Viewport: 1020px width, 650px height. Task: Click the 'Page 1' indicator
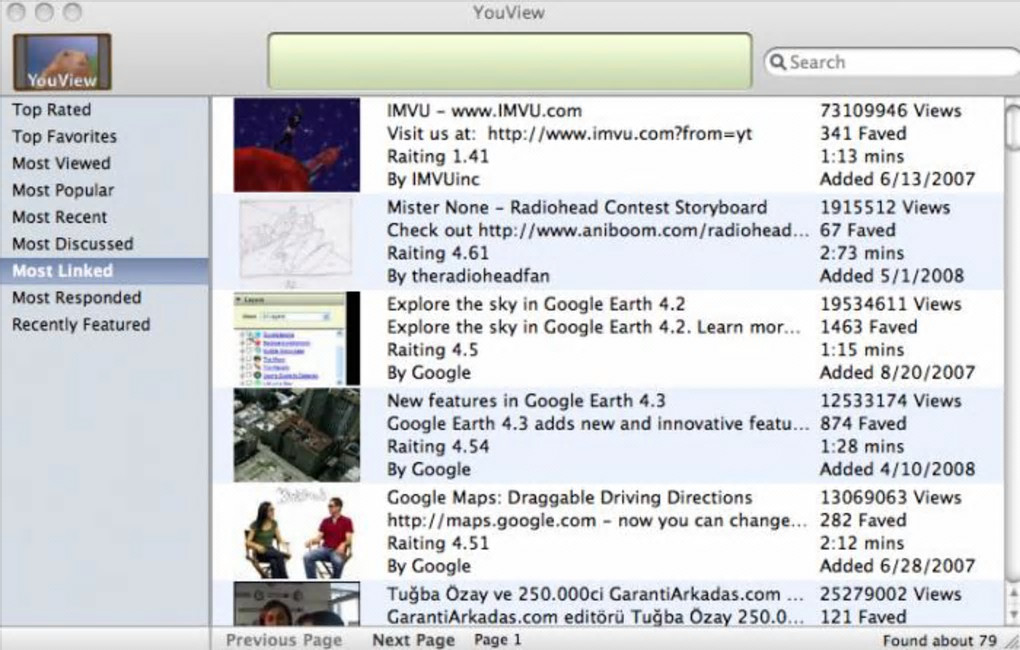click(498, 640)
